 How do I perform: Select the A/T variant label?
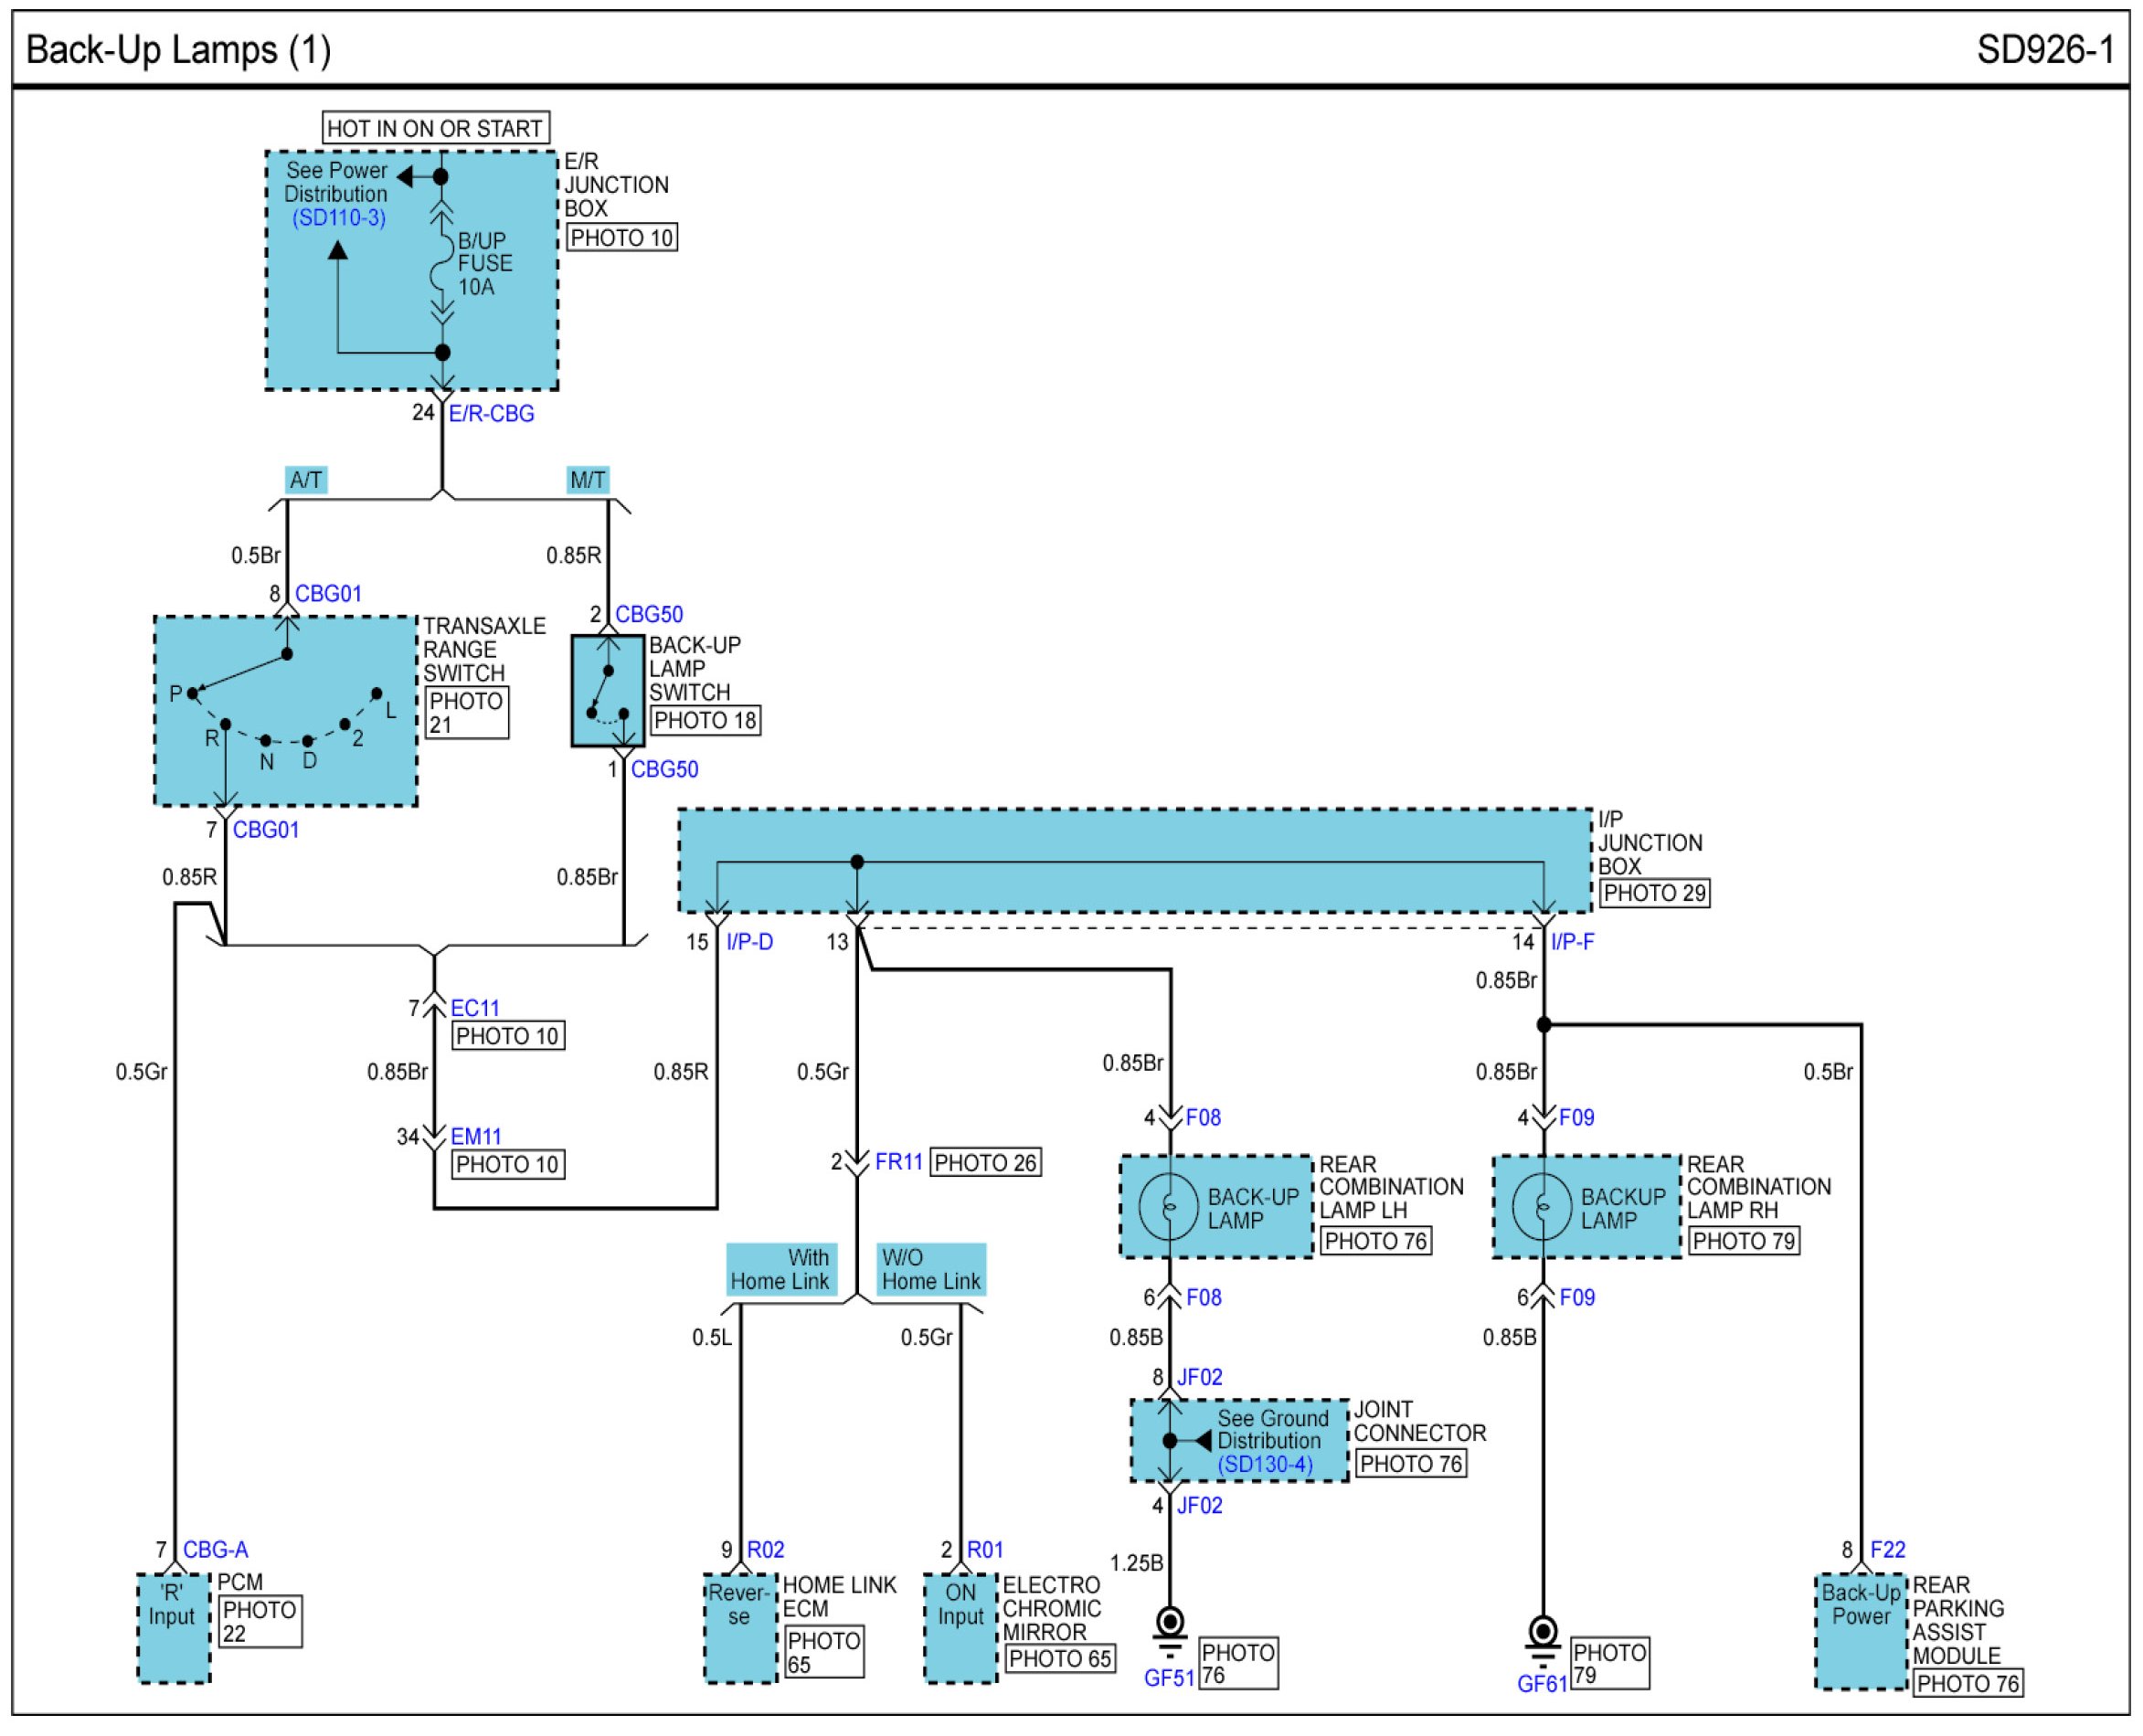point(306,480)
